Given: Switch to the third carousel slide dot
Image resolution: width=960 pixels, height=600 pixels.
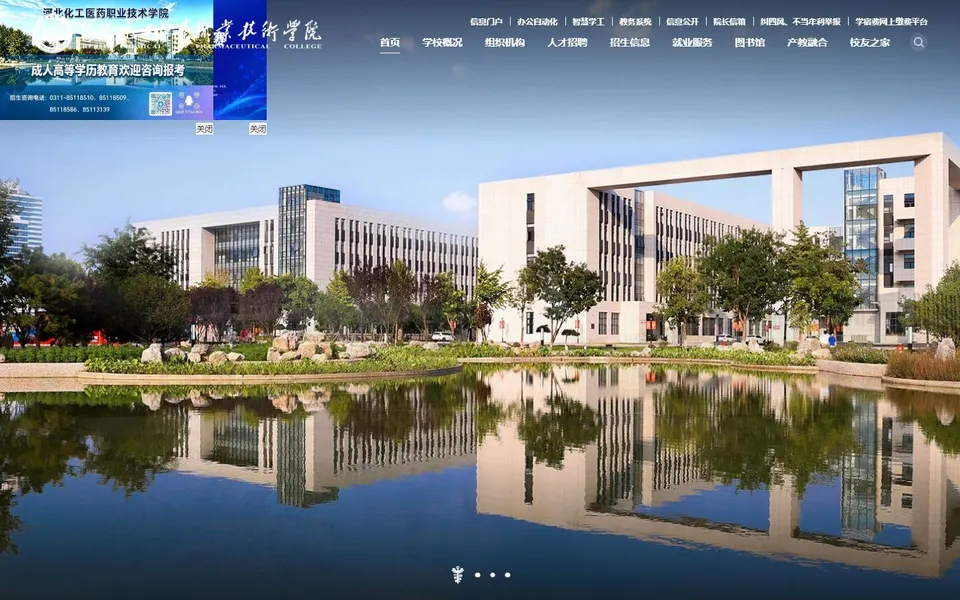Looking at the screenshot, I should 492,575.
